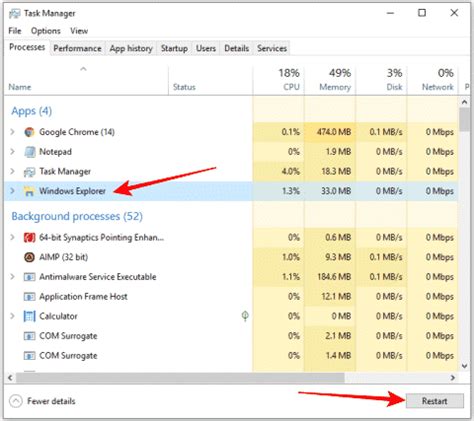Image resolution: width=474 pixels, height=421 pixels.
Task: Sort by the Name column header
Action: (86, 80)
